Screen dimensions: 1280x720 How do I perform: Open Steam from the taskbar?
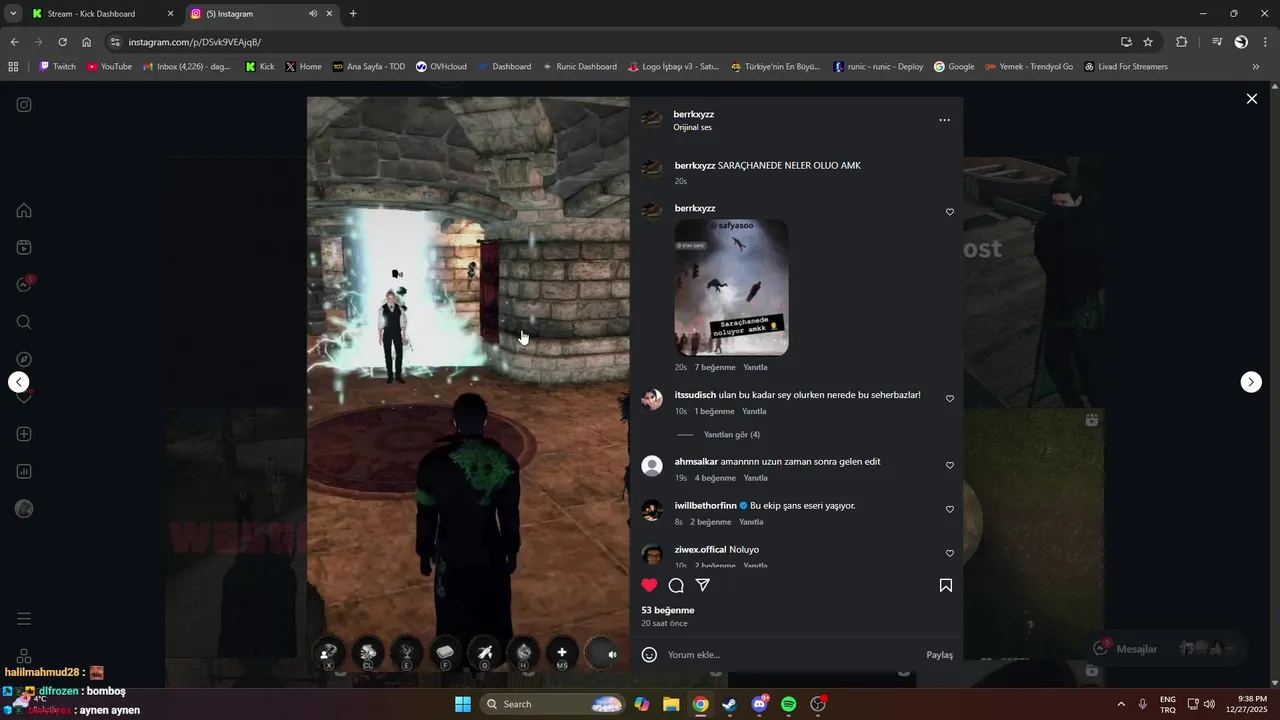click(730, 704)
